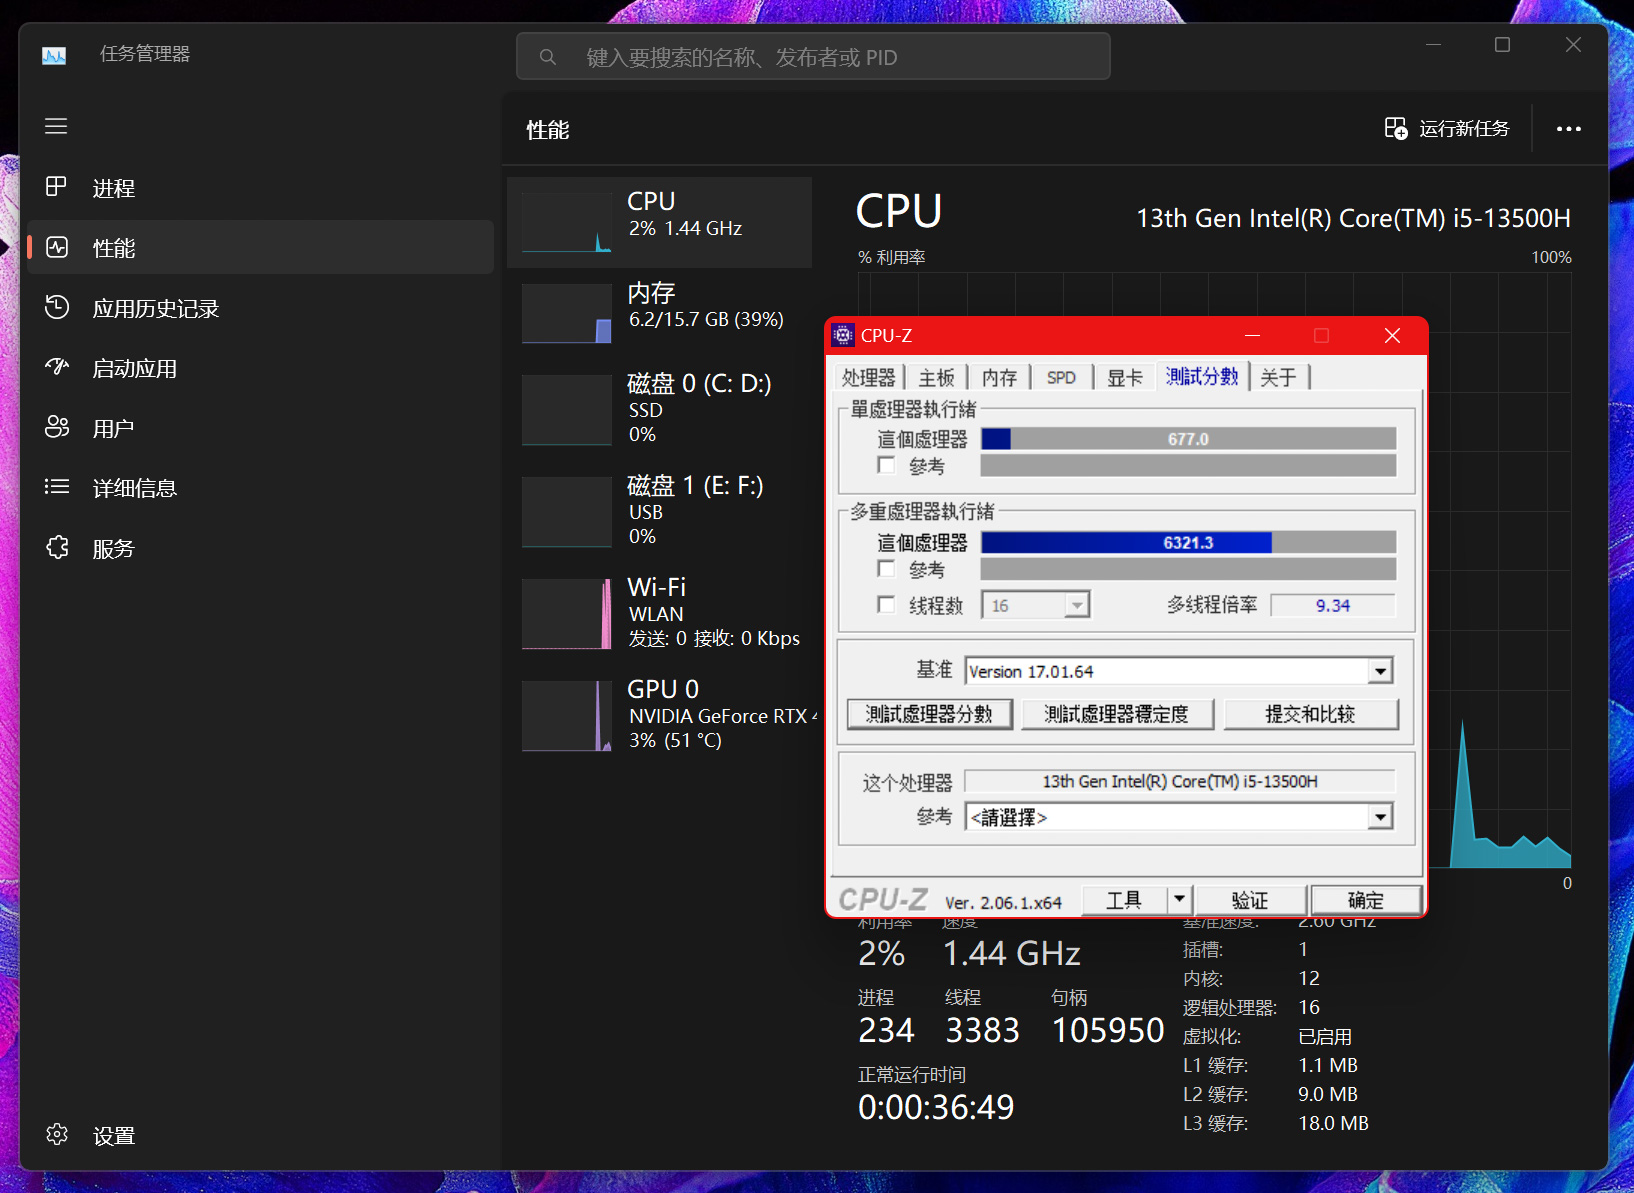Open the three-dot more options menu
The image size is (1634, 1193).
pyautogui.click(x=1568, y=129)
